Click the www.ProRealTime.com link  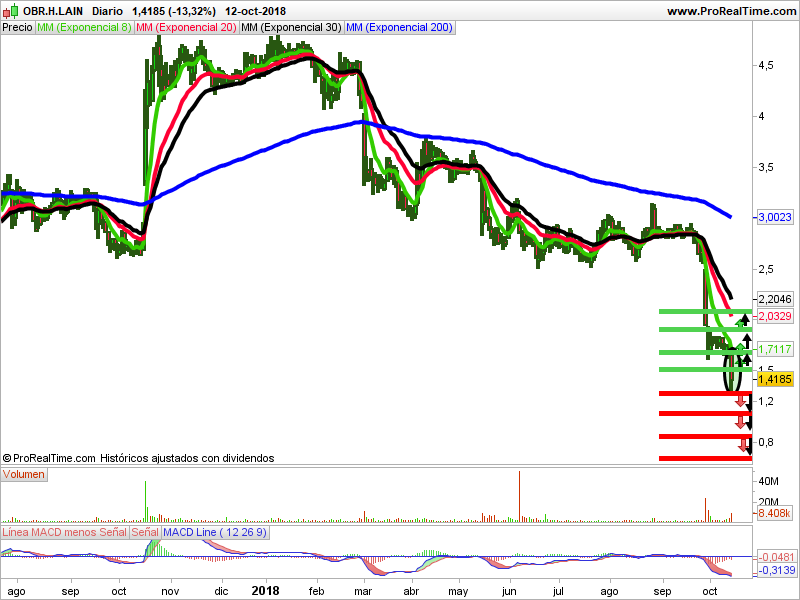pyautogui.click(x=731, y=11)
